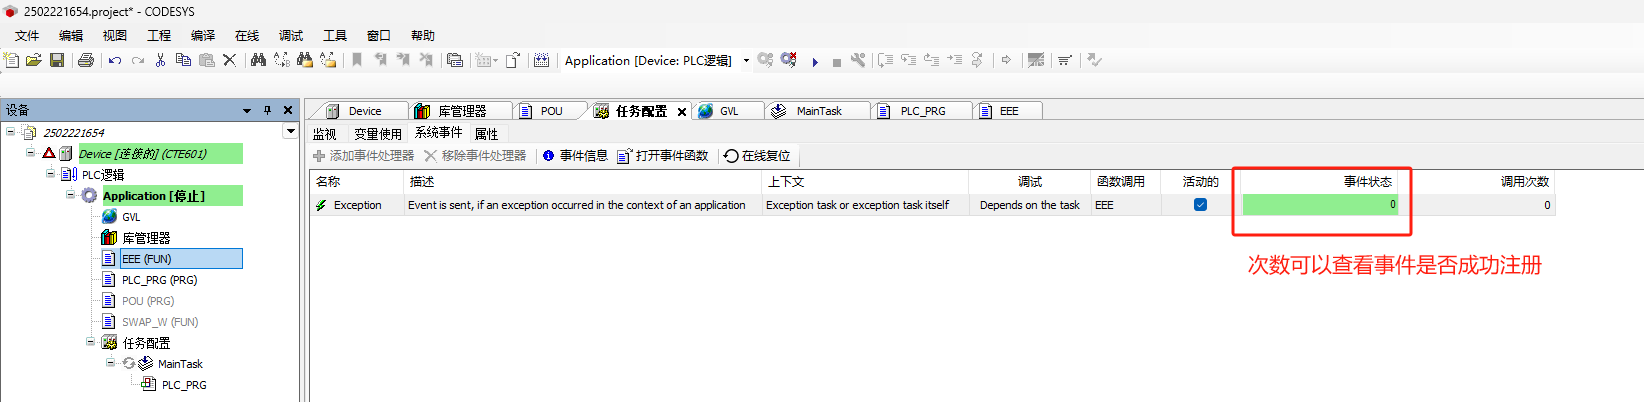Copy the selection using toolbar icon
Screen dimensions: 1644x402
[x=183, y=60]
